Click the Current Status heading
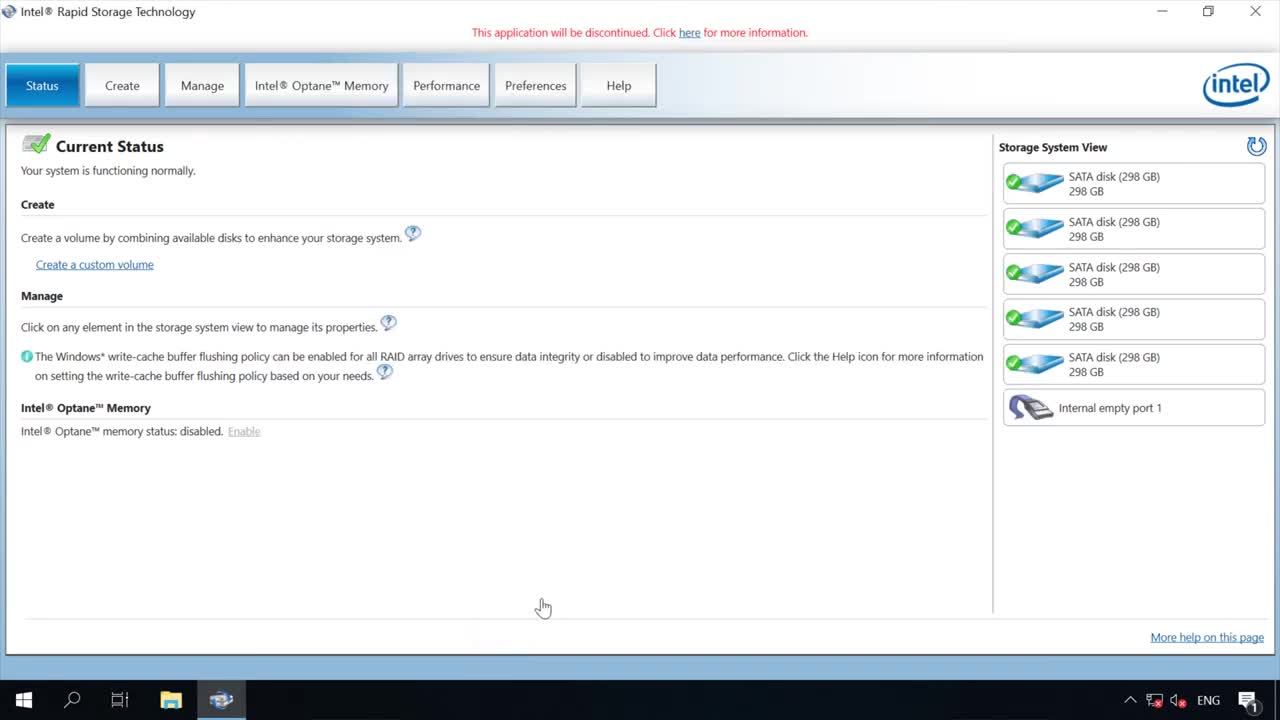This screenshot has width=1280, height=720. [x=110, y=146]
